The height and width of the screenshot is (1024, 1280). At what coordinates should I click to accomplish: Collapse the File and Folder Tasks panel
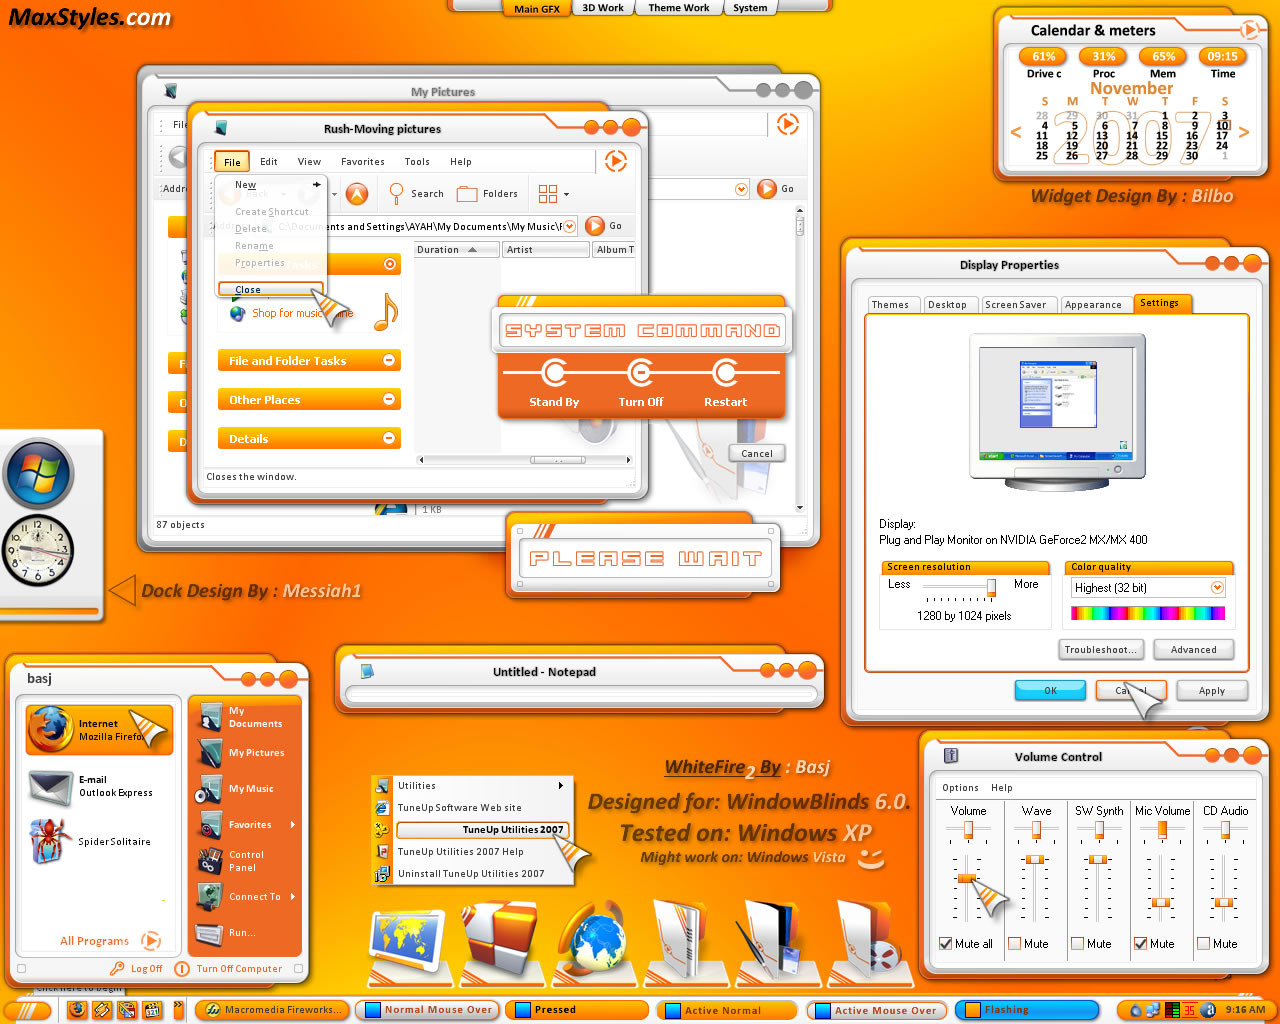[x=389, y=360]
